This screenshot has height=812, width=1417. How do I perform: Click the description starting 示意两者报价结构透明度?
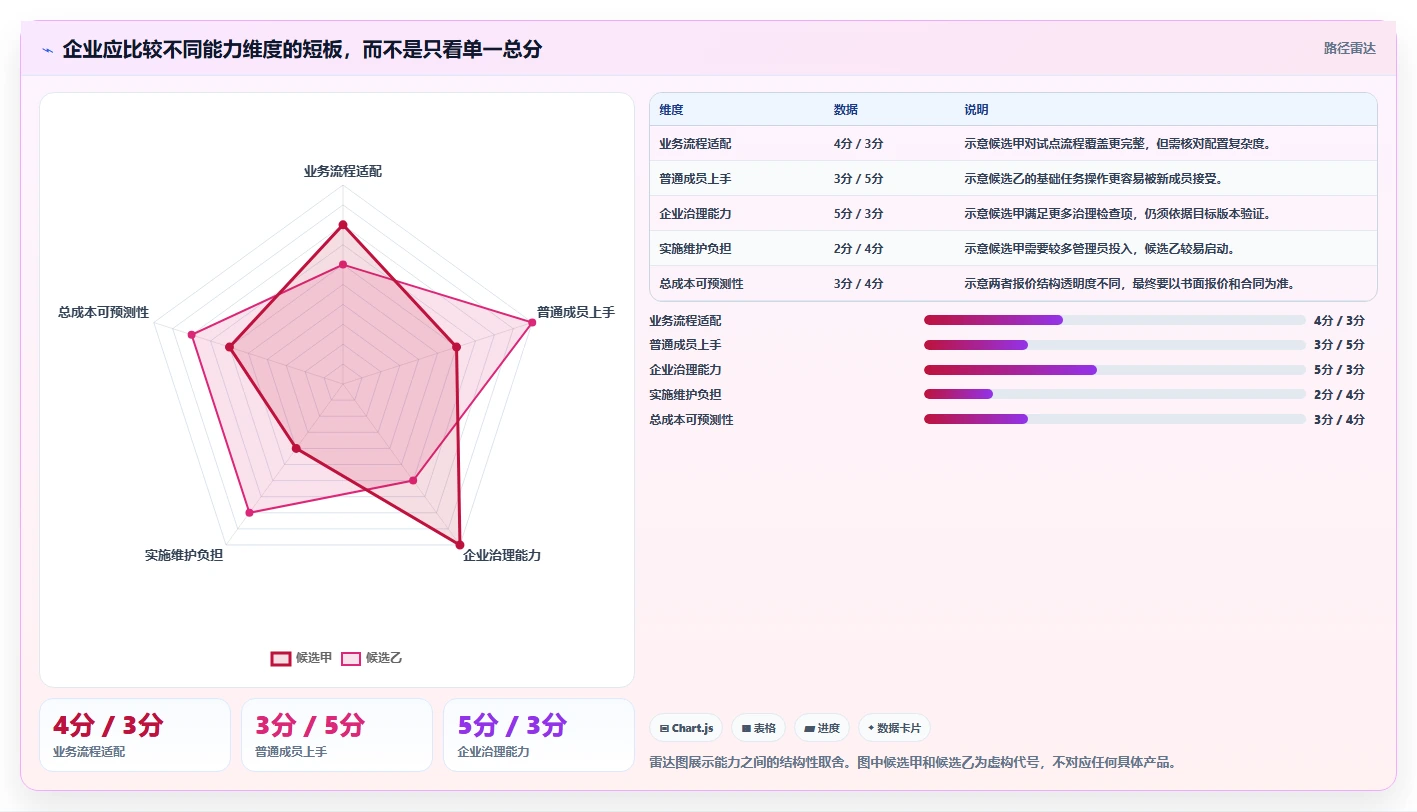[x=1130, y=284]
